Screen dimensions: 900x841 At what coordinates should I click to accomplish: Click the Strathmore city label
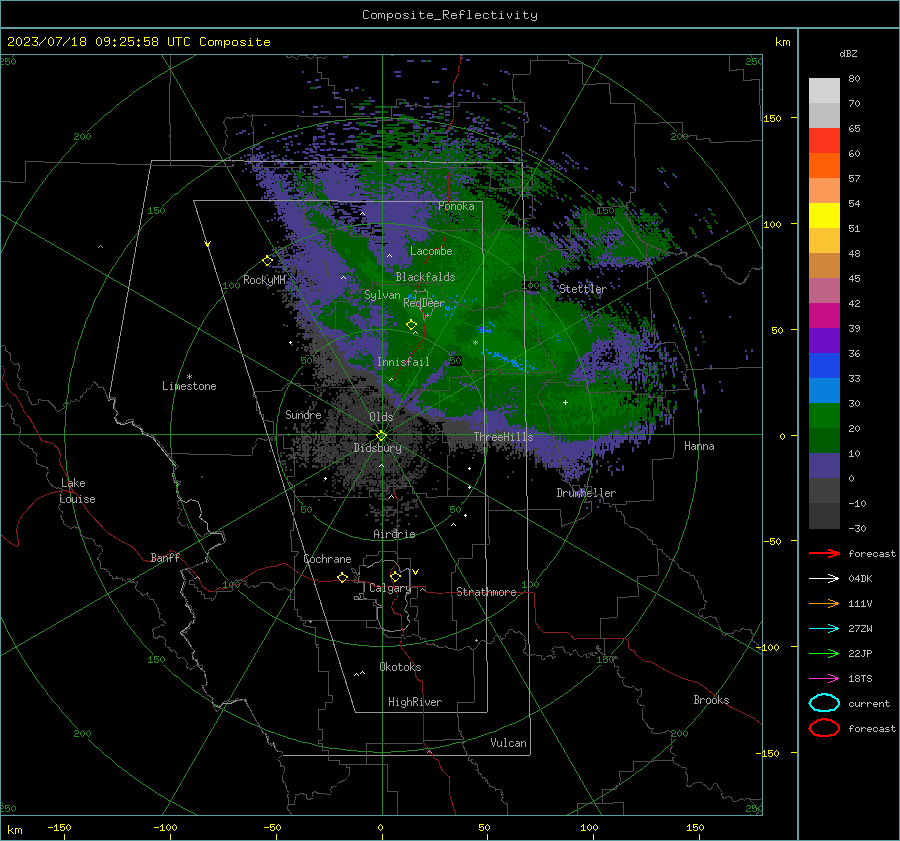(486, 592)
